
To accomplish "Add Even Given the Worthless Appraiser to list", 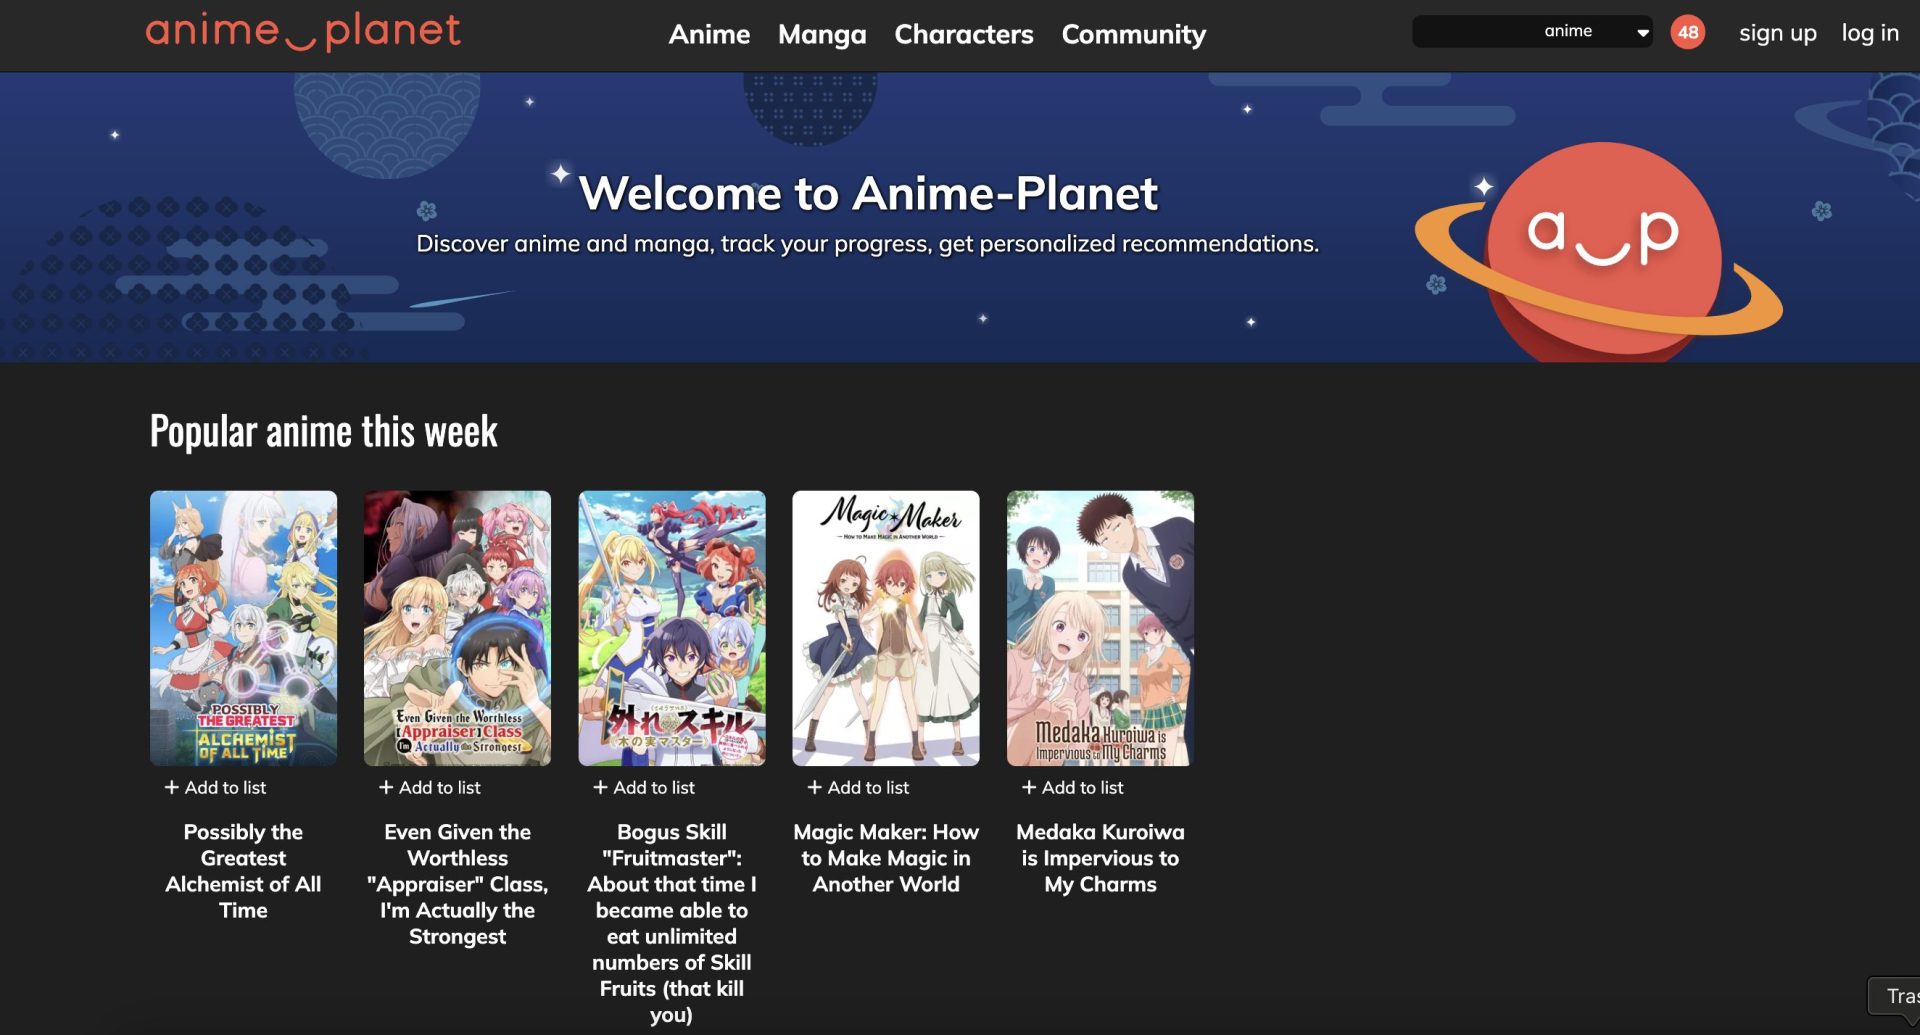I will pos(429,787).
